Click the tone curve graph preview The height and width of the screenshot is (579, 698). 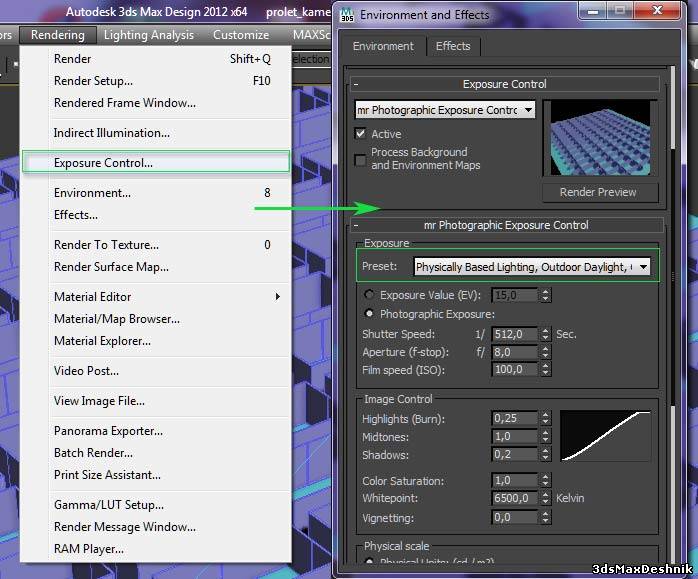click(605, 436)
